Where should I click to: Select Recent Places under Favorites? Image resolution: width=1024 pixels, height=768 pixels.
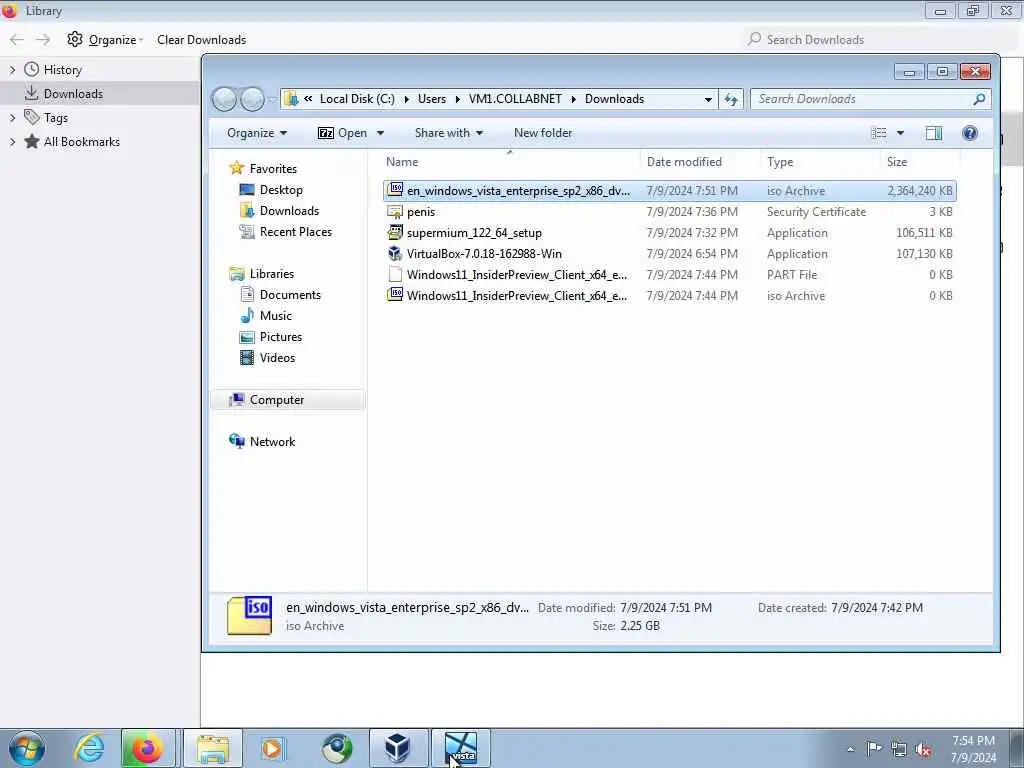295,232
